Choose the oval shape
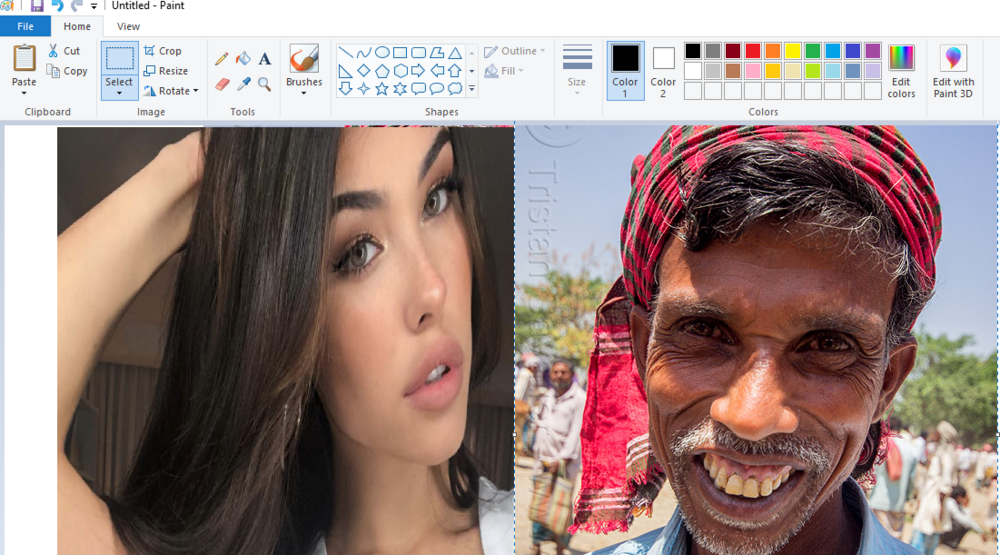The image size is (1000, 555). pos(382,52)
